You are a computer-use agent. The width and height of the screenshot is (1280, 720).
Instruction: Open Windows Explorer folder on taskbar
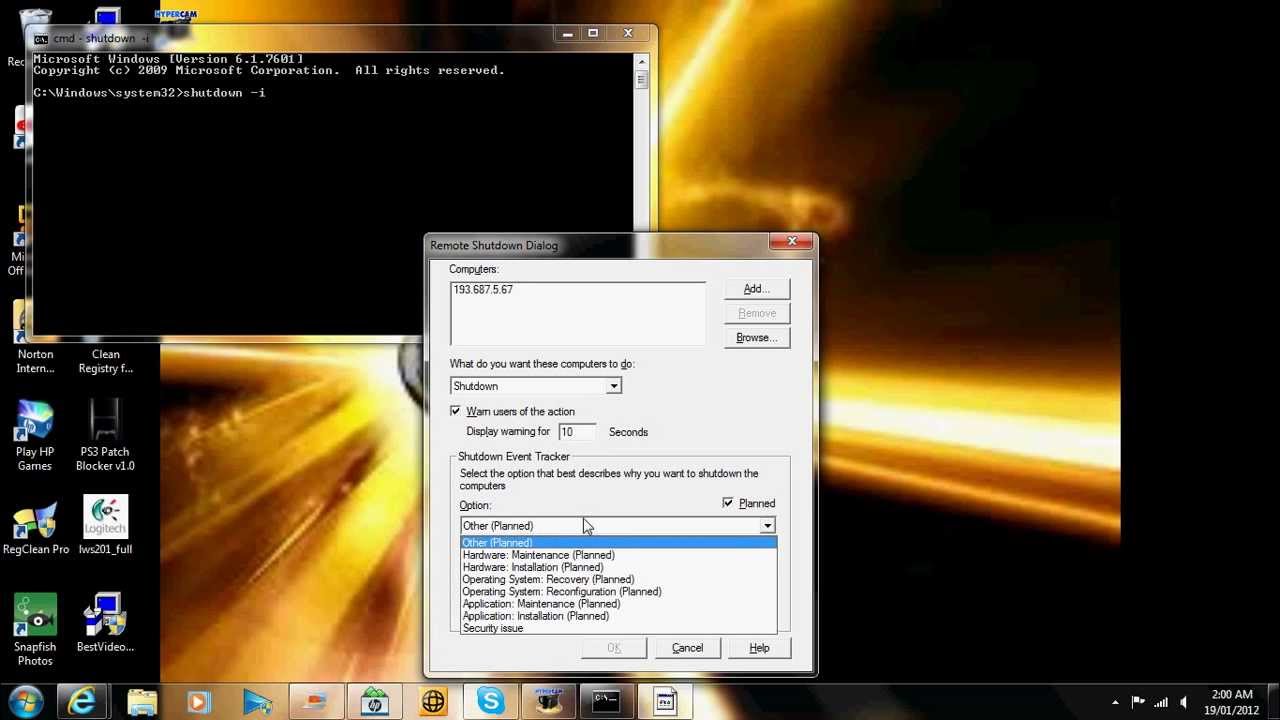point(142,702)
